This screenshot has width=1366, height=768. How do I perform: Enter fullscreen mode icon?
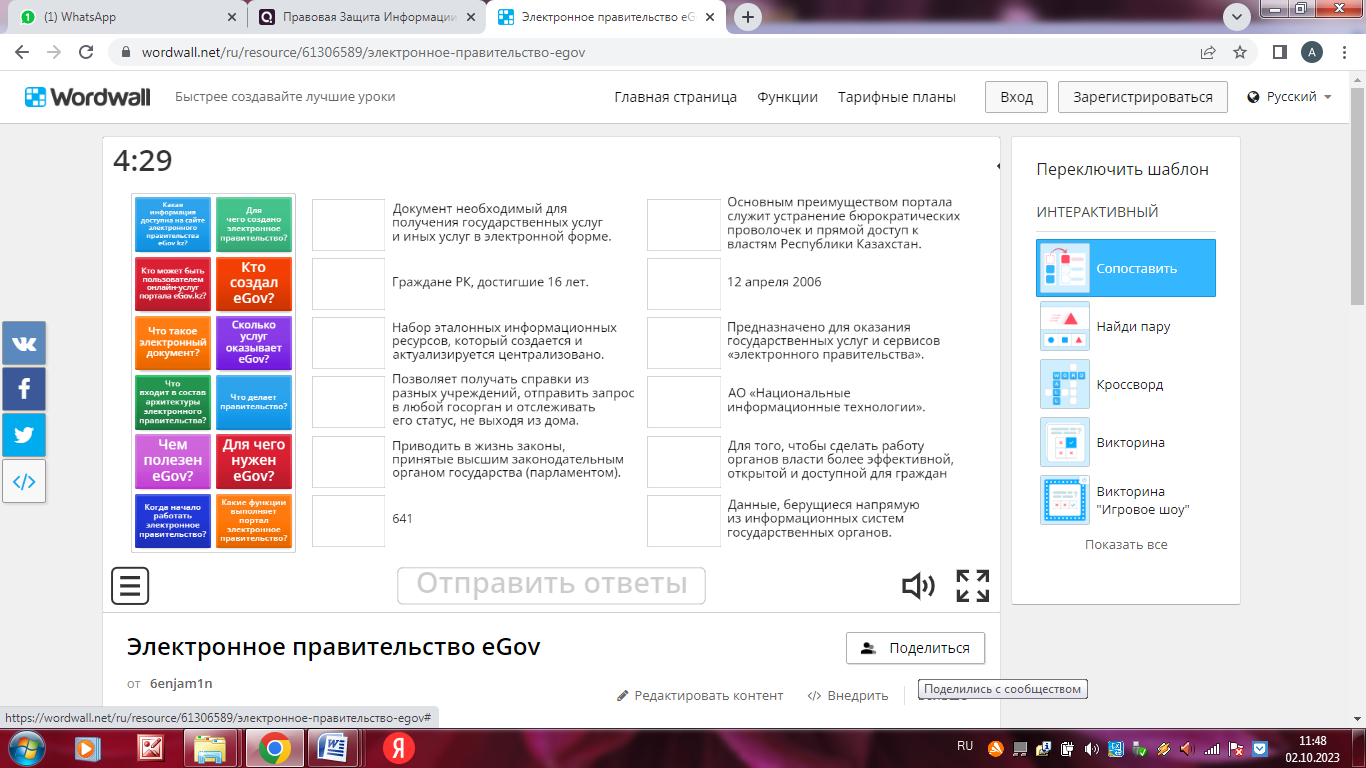pyautogui.click(x=972, y=586)
